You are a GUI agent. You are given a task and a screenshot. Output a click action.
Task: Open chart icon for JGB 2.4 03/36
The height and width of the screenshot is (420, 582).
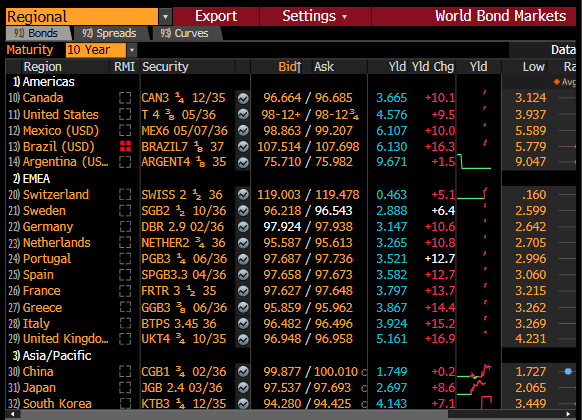click(243, 388)
